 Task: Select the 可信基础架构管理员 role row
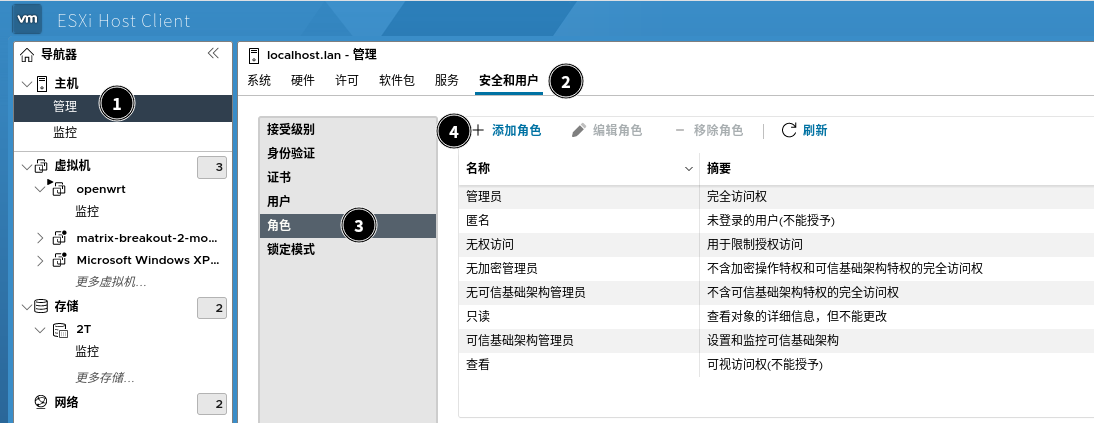coord(776,341)
